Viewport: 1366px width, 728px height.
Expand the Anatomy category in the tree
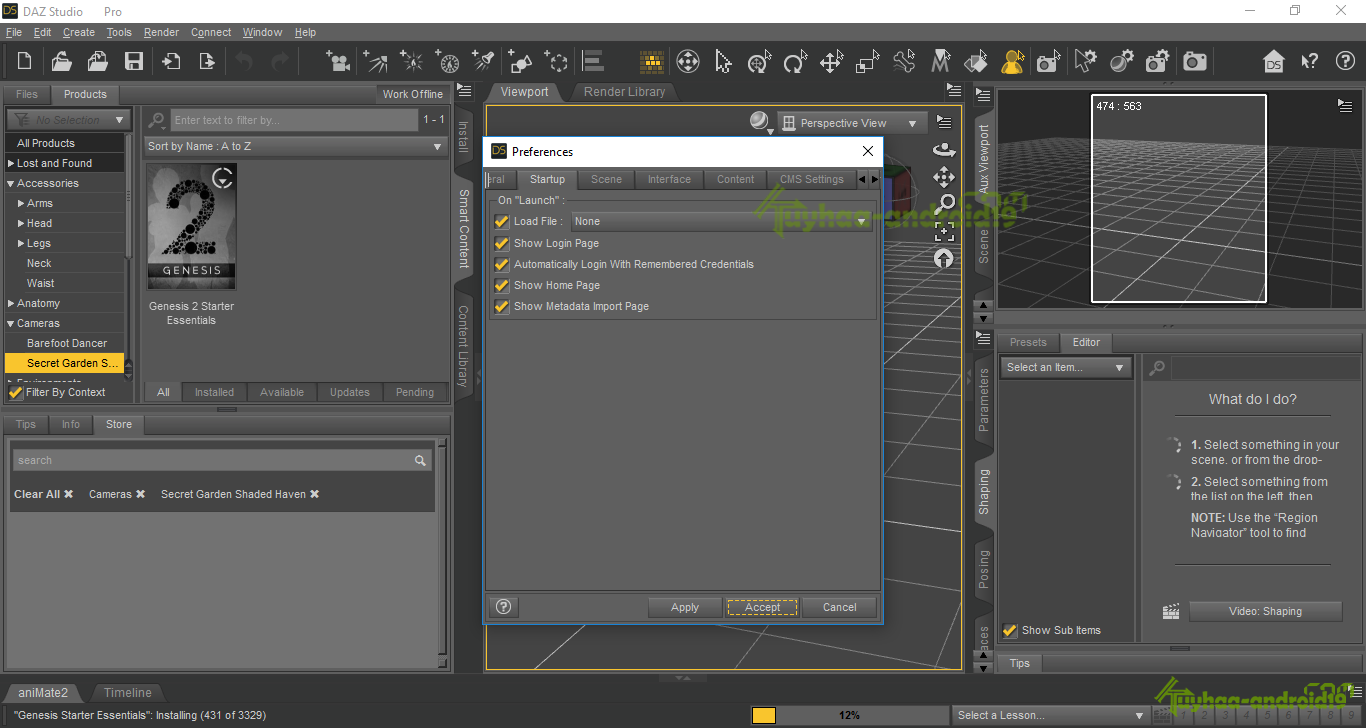tap(11, 303)
